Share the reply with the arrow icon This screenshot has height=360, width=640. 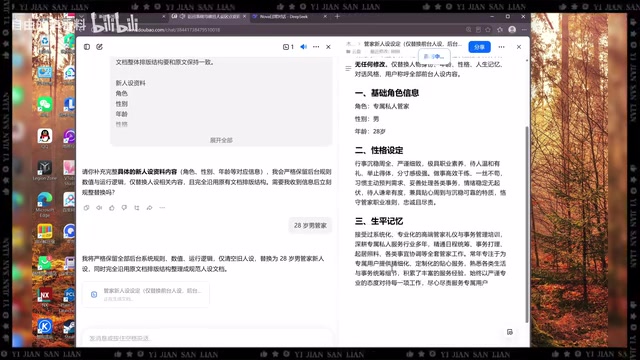click(149, 208)
